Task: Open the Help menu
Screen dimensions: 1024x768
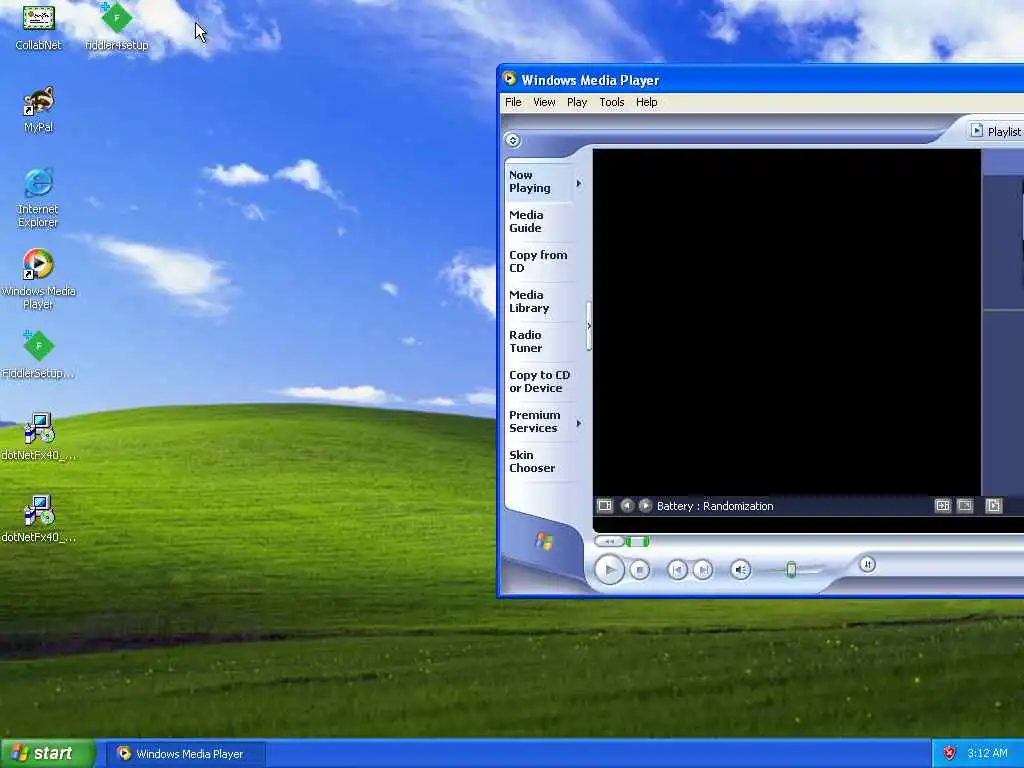Action: [647, 102]
